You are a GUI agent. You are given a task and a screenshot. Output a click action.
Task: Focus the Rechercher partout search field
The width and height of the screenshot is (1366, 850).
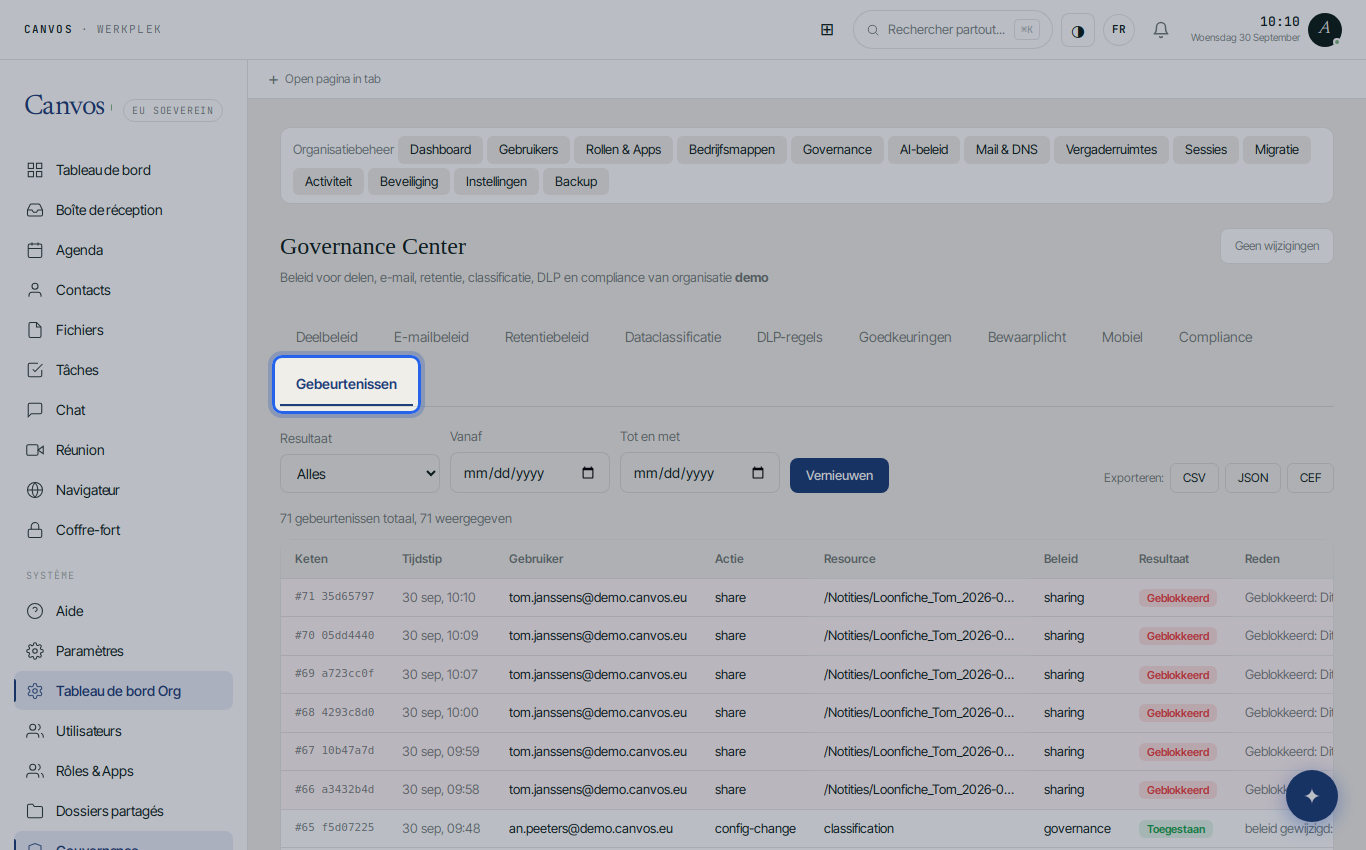[x=953, y=30]
